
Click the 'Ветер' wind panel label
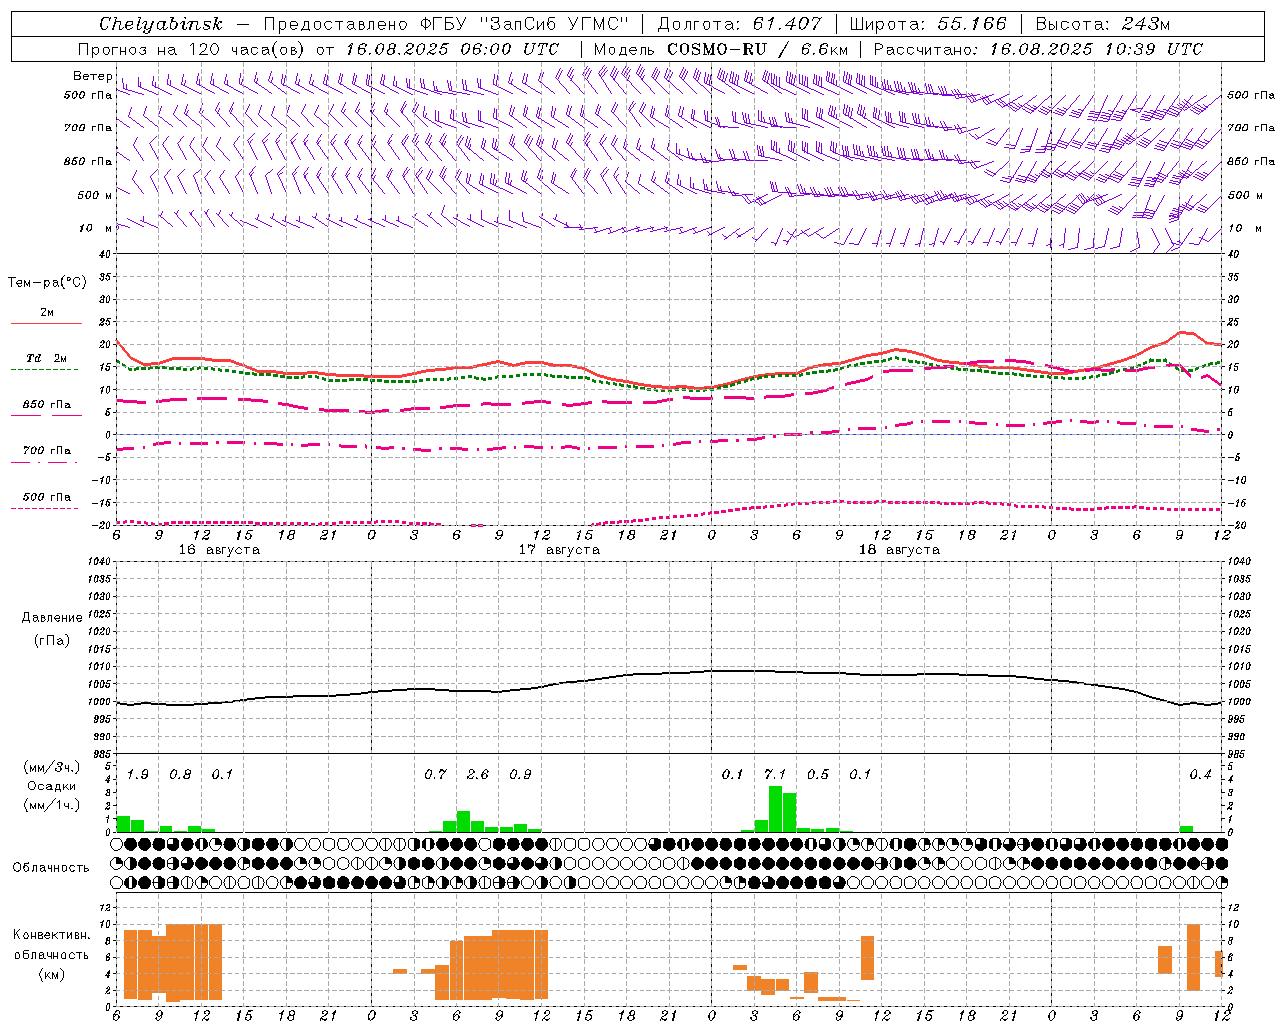[x=92, y=76]
